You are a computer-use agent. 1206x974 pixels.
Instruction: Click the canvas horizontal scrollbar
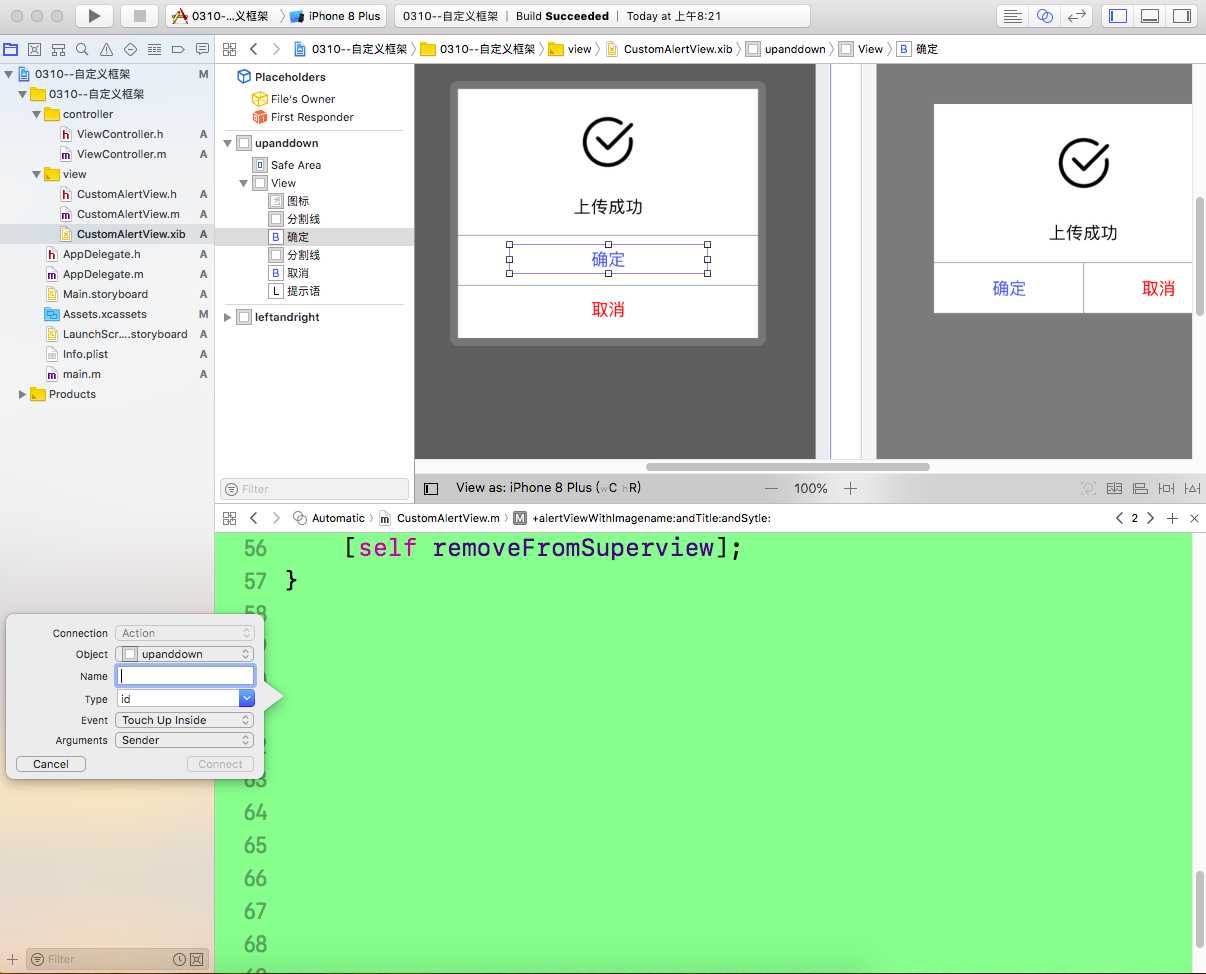(x=788, y=467)
